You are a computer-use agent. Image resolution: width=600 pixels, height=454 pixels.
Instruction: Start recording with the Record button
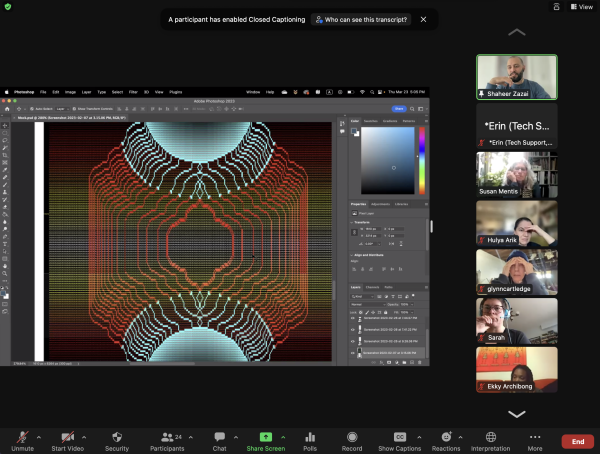click(352, 437)
